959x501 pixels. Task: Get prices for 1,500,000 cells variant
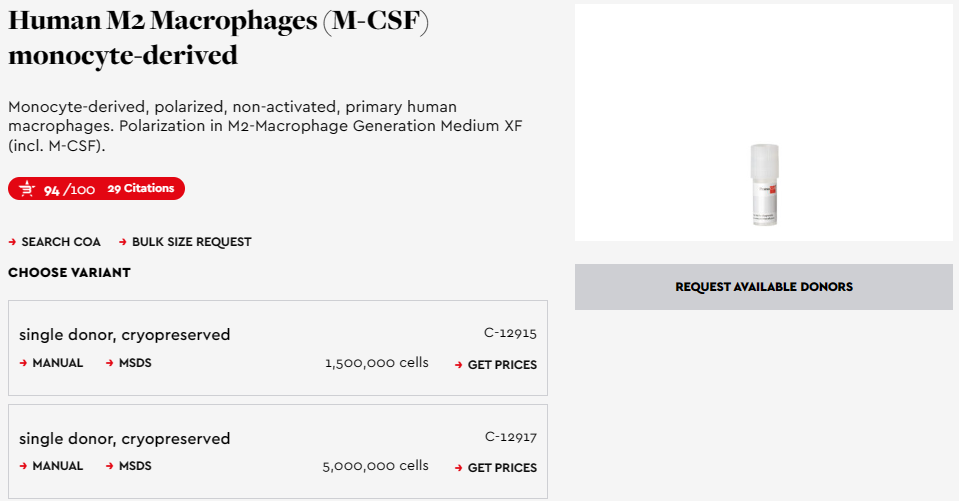click(x=502, y=365)
